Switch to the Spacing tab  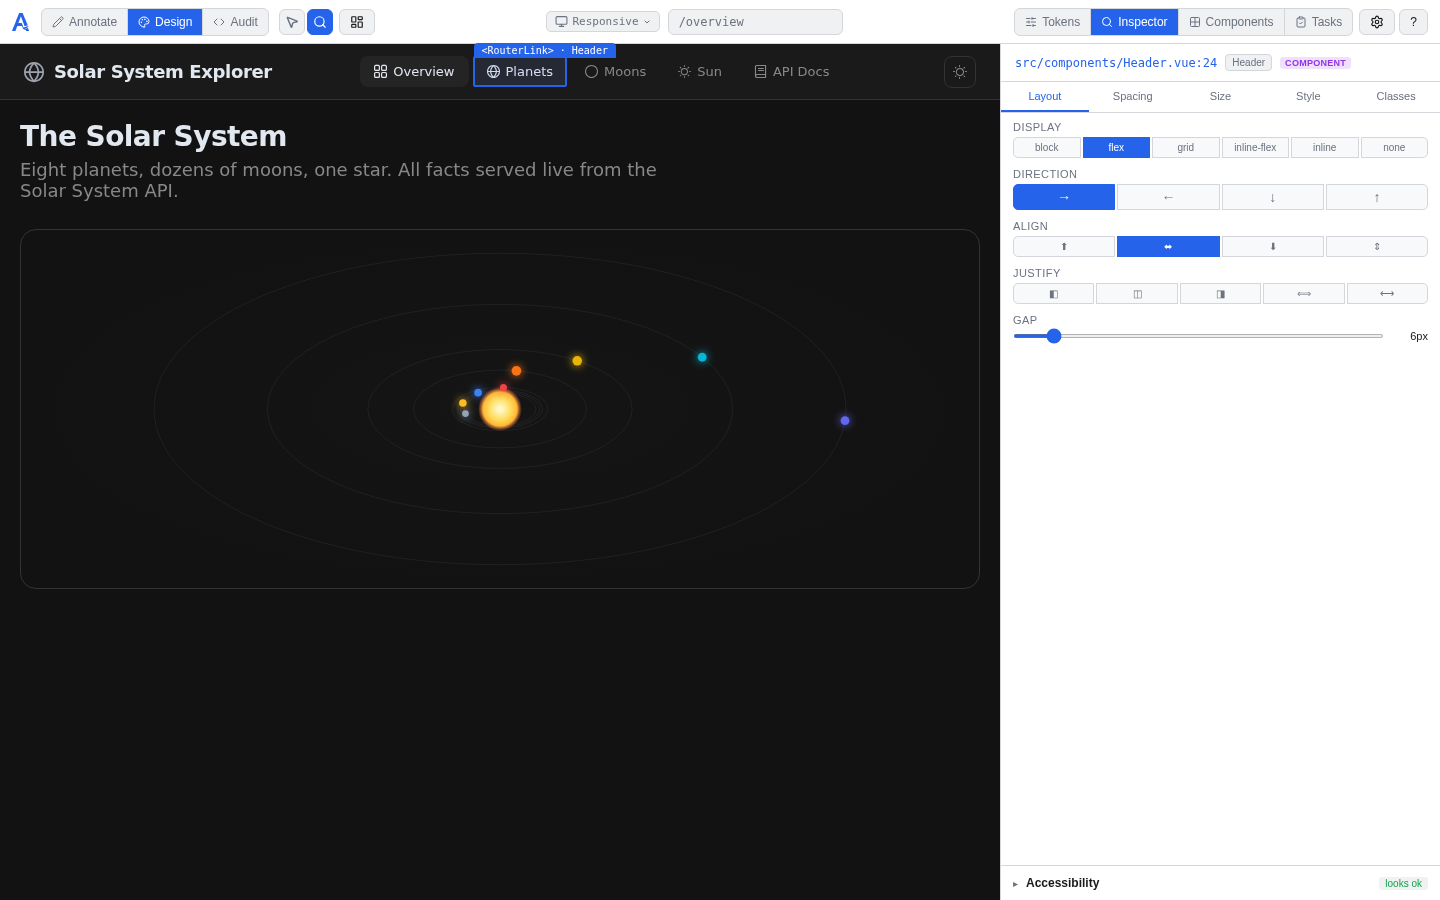pyautogui.click(x=1132, y=97)
